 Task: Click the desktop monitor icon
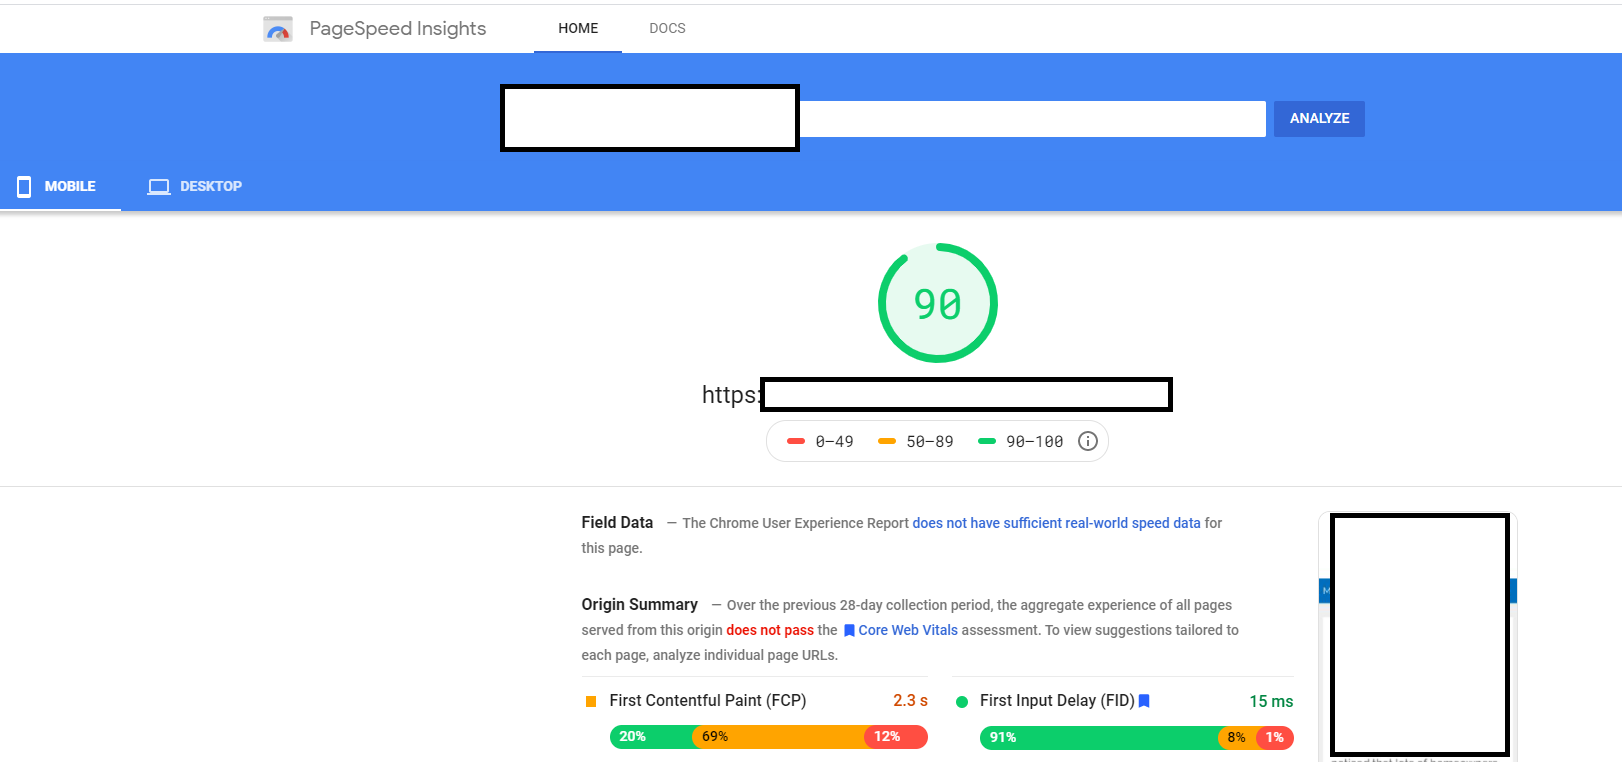pos(159,186)
